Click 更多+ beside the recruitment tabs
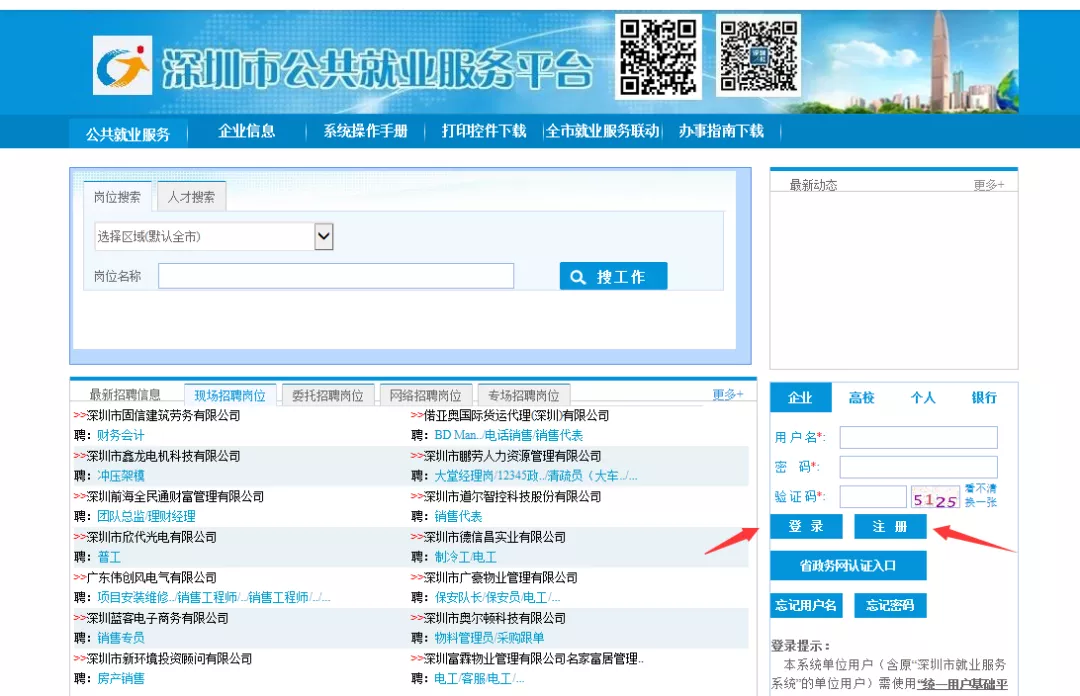 click(x=730, y=394)
